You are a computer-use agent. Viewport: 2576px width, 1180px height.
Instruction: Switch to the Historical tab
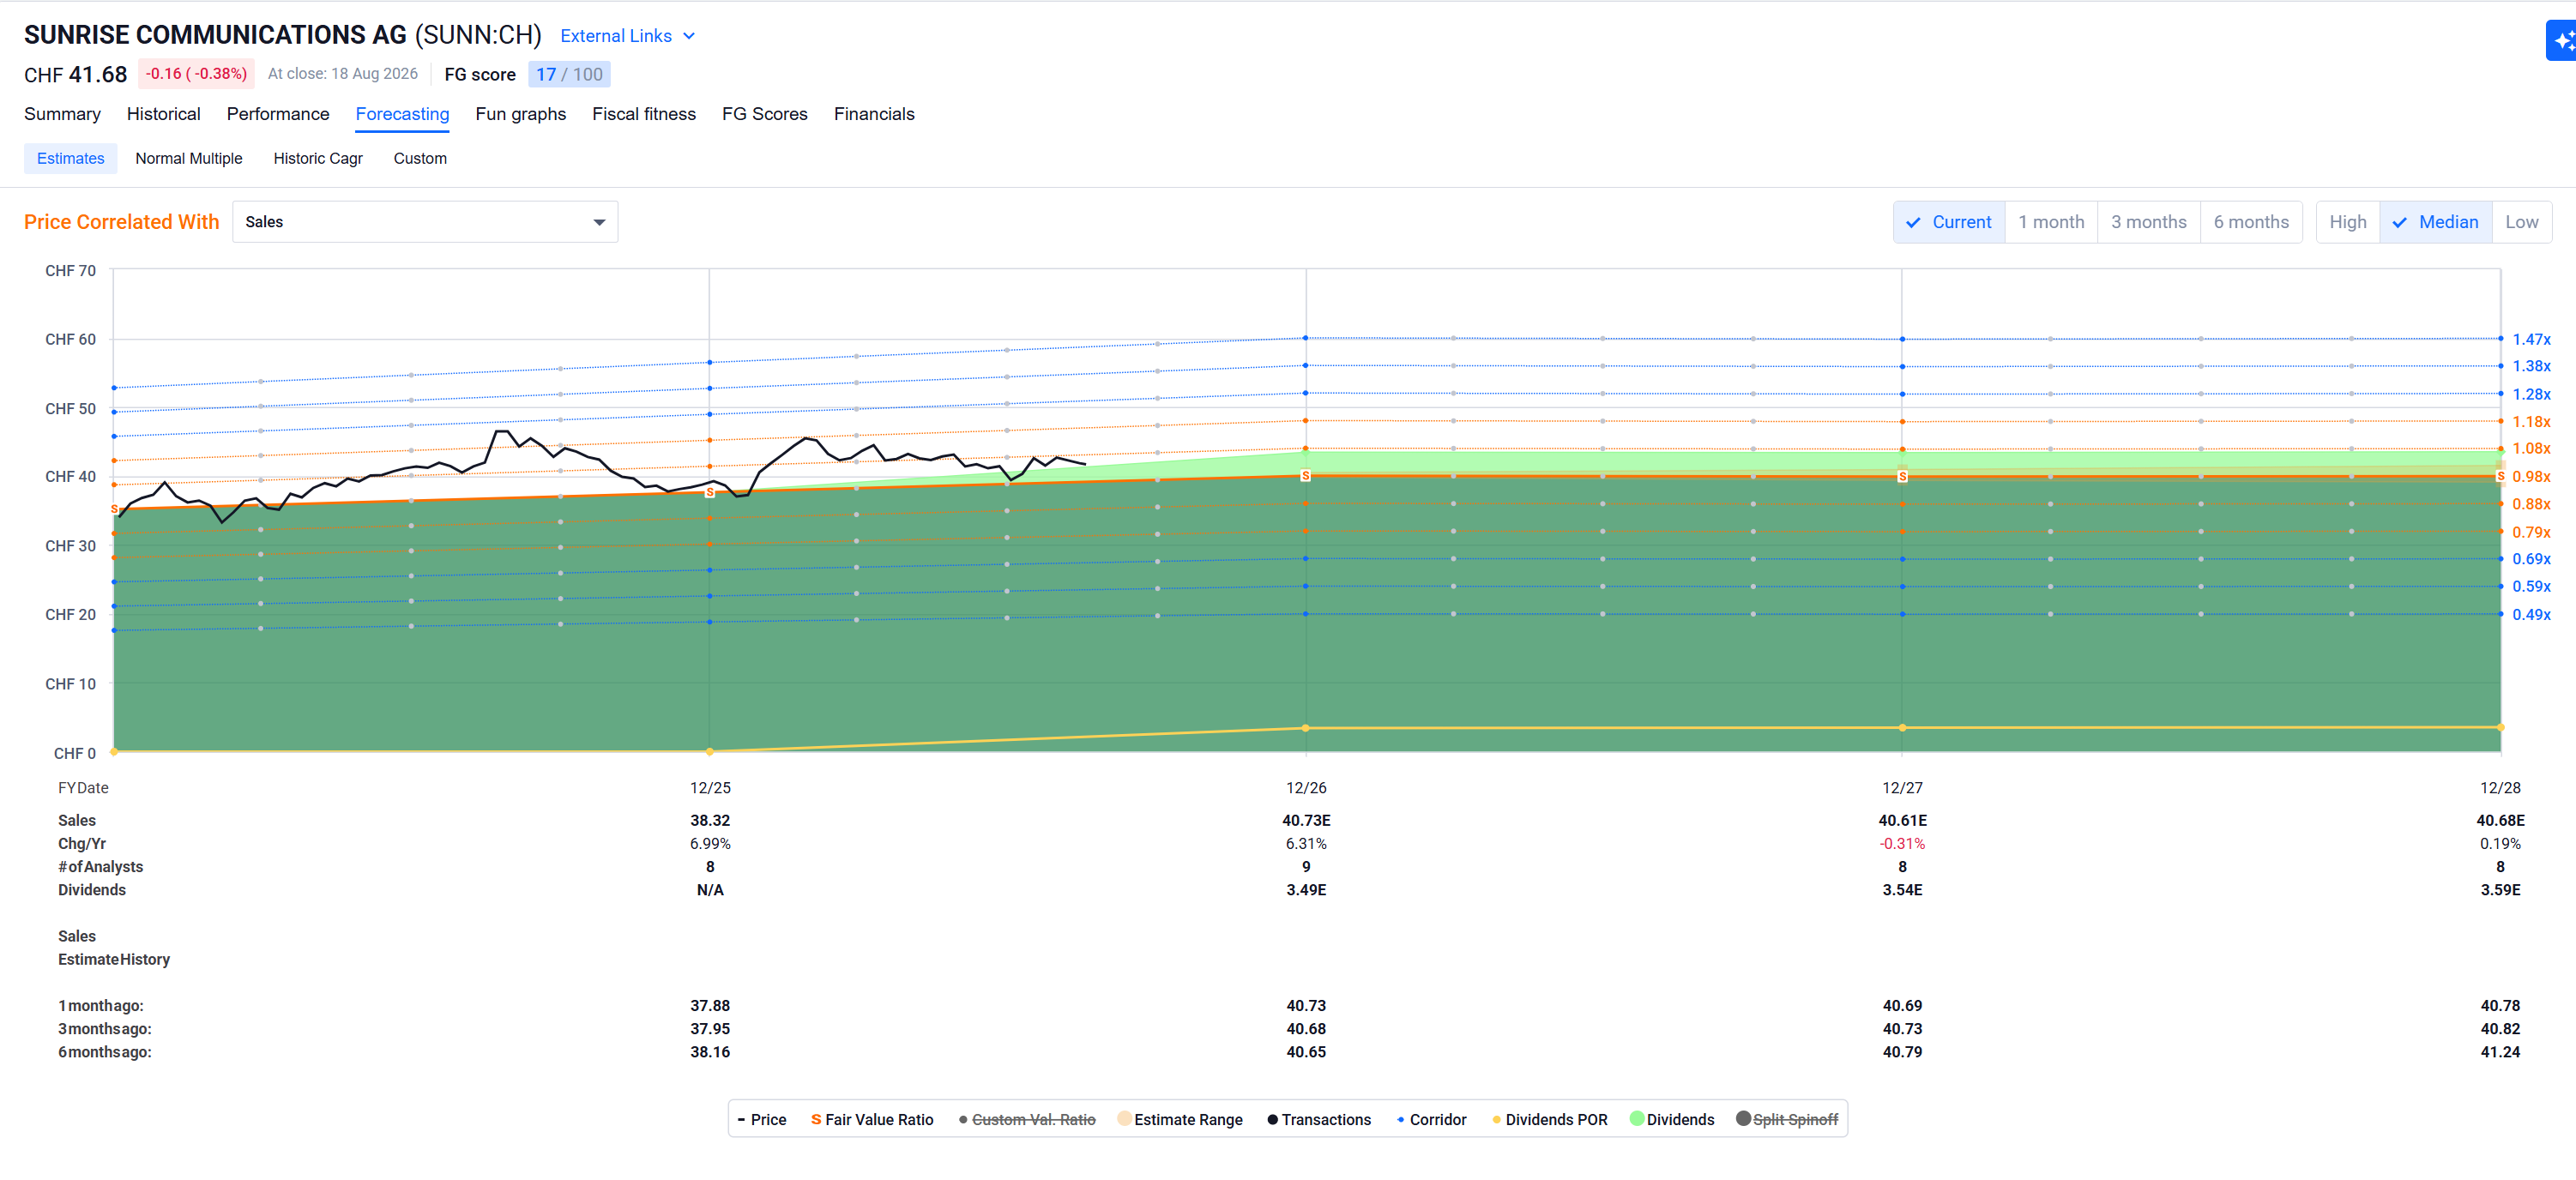(x=164, y=114)
